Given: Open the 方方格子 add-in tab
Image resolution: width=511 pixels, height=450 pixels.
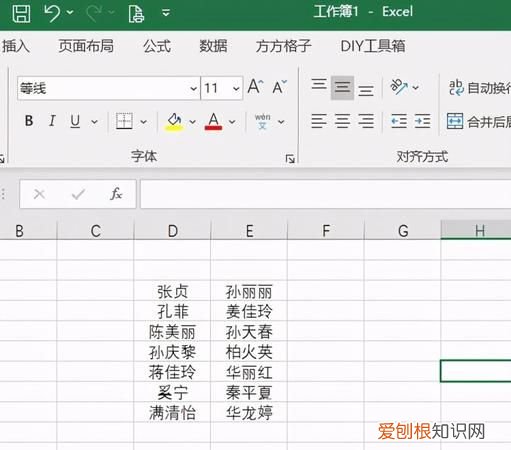Looking at the screenshot, I should click(x=284, y=46).
